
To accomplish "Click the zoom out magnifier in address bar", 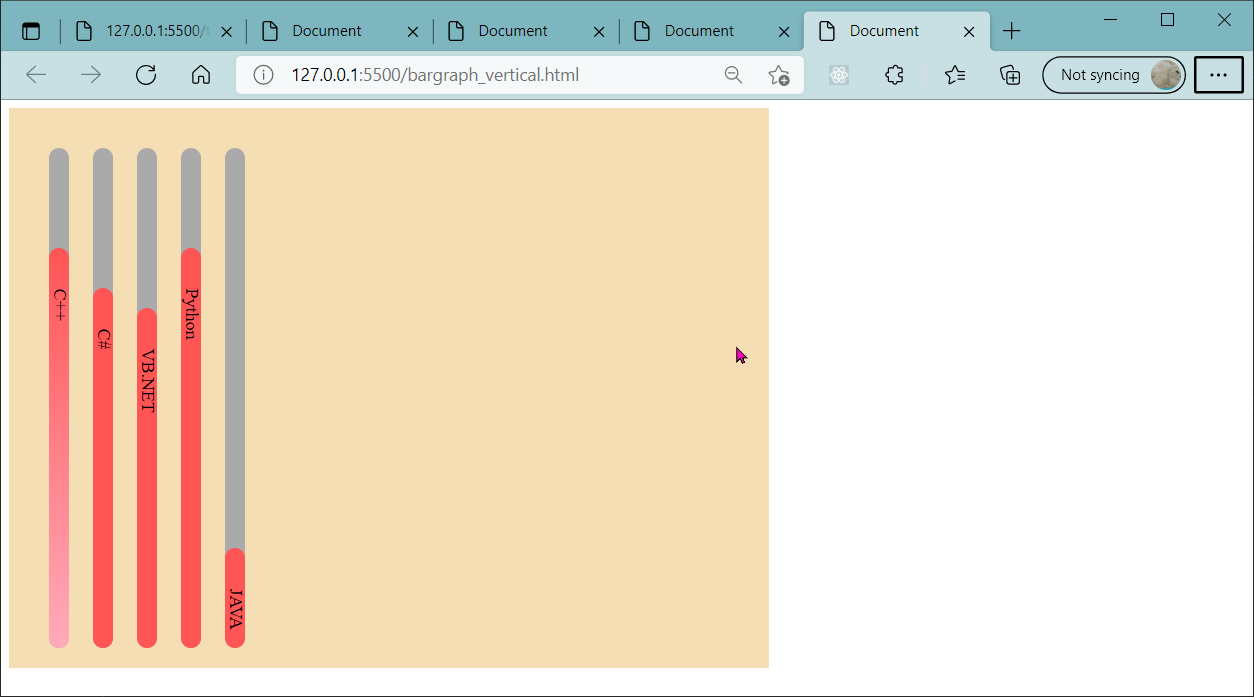I will (733, 75).
